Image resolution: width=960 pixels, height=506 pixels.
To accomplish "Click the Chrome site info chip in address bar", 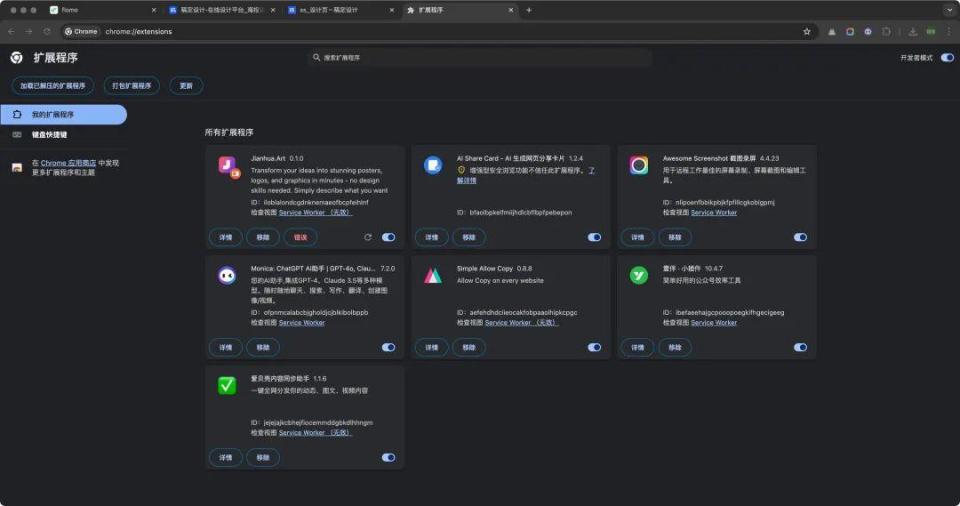I will pyautogui.click(x=81, y=31).
